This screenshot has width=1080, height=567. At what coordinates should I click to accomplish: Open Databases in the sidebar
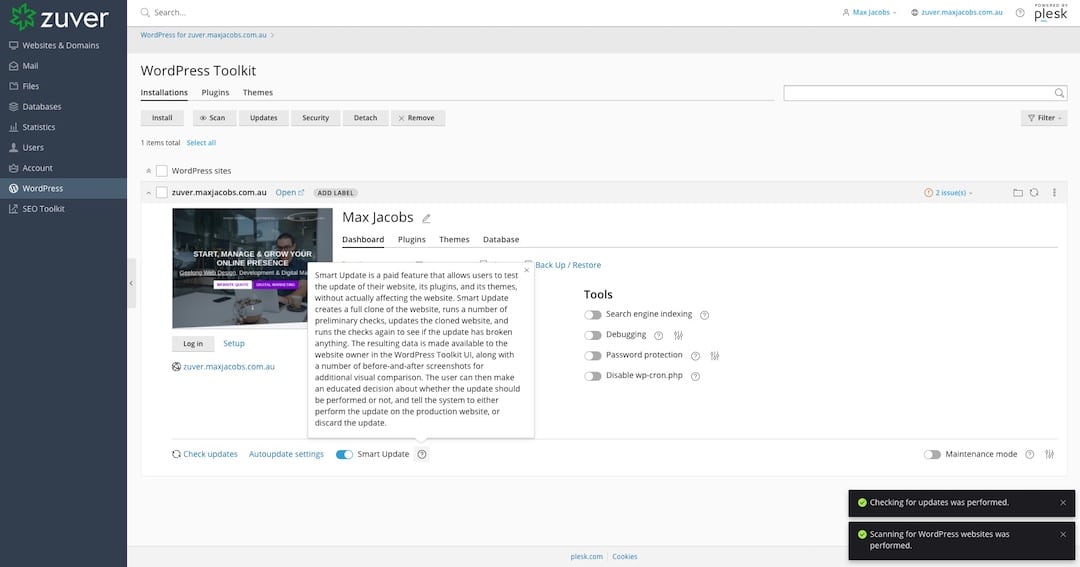point(41,107)
